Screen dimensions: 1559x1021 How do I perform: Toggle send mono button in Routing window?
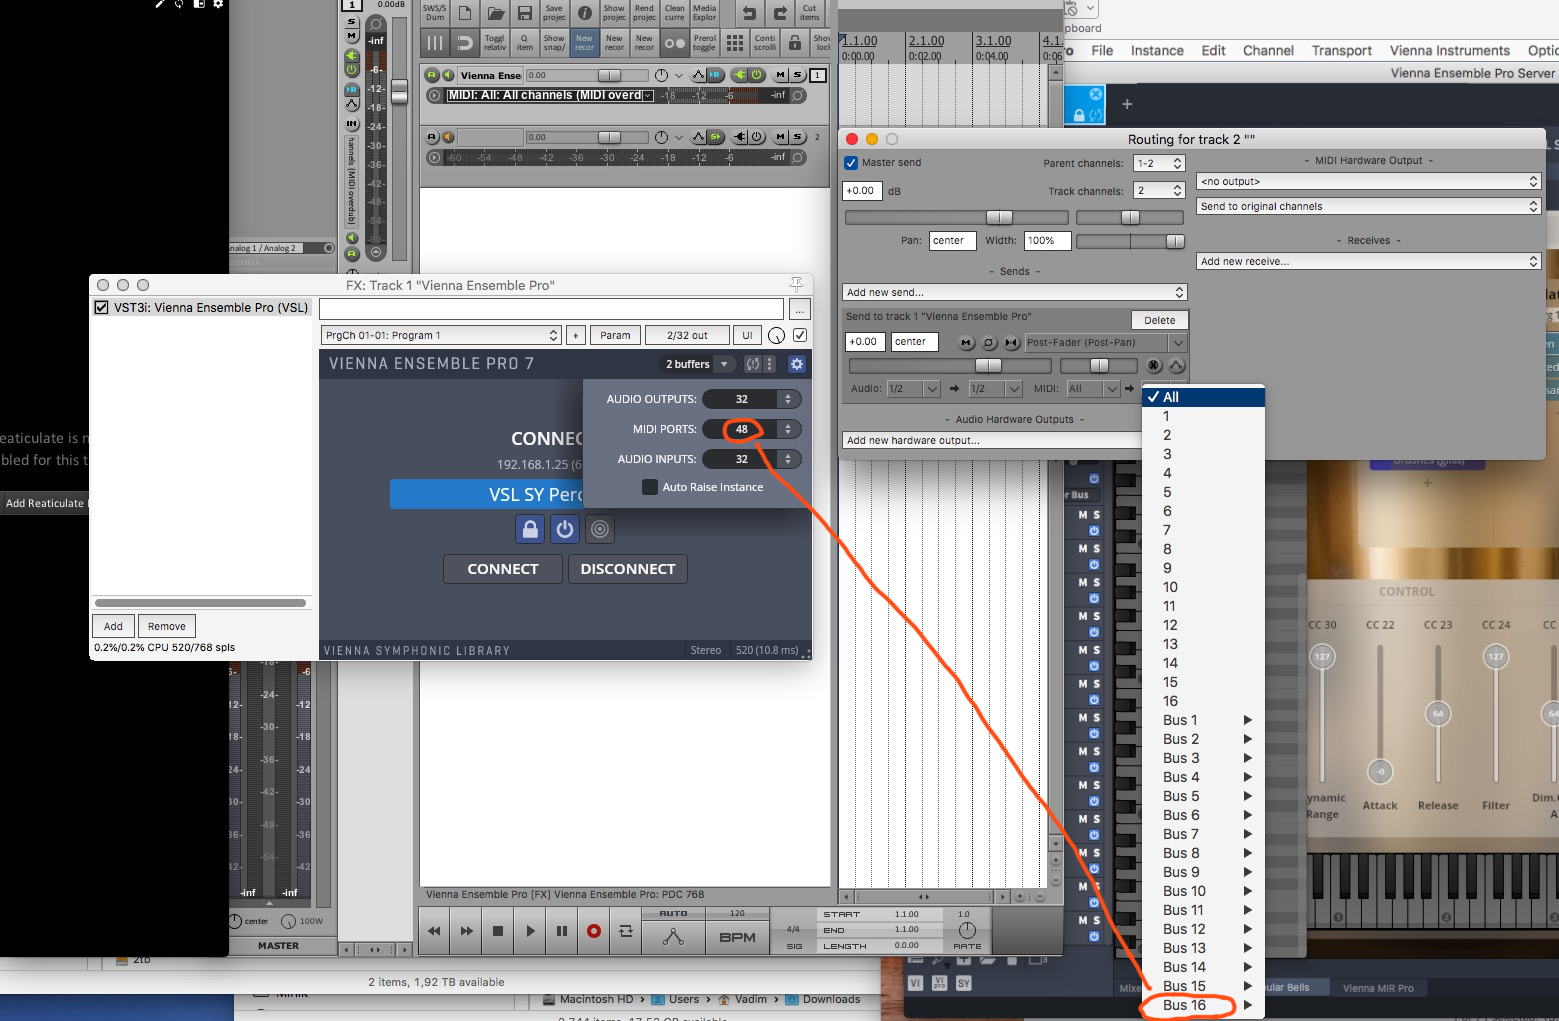click(x=1012, y=342)
